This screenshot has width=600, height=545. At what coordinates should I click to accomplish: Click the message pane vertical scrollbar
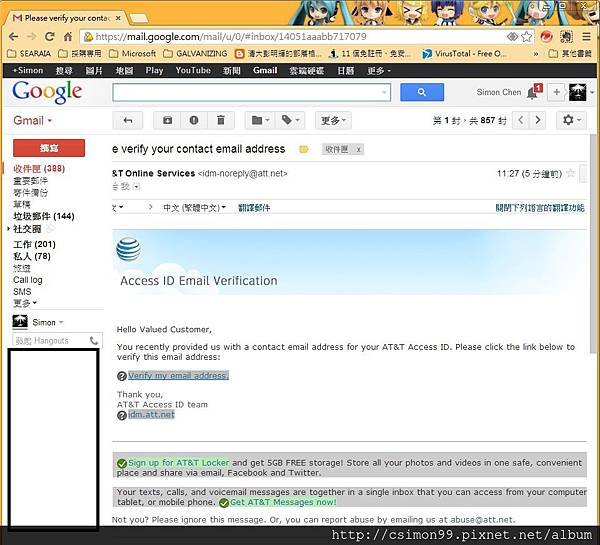click(593, 245)
